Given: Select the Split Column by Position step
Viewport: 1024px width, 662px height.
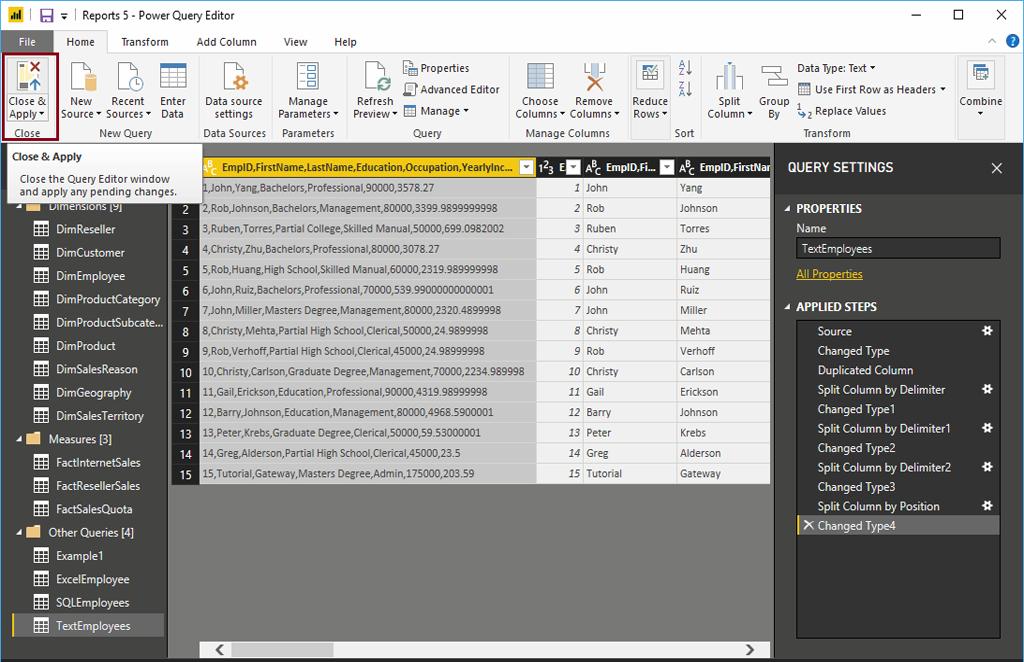Looking at the screenshot, I should 878,506.
